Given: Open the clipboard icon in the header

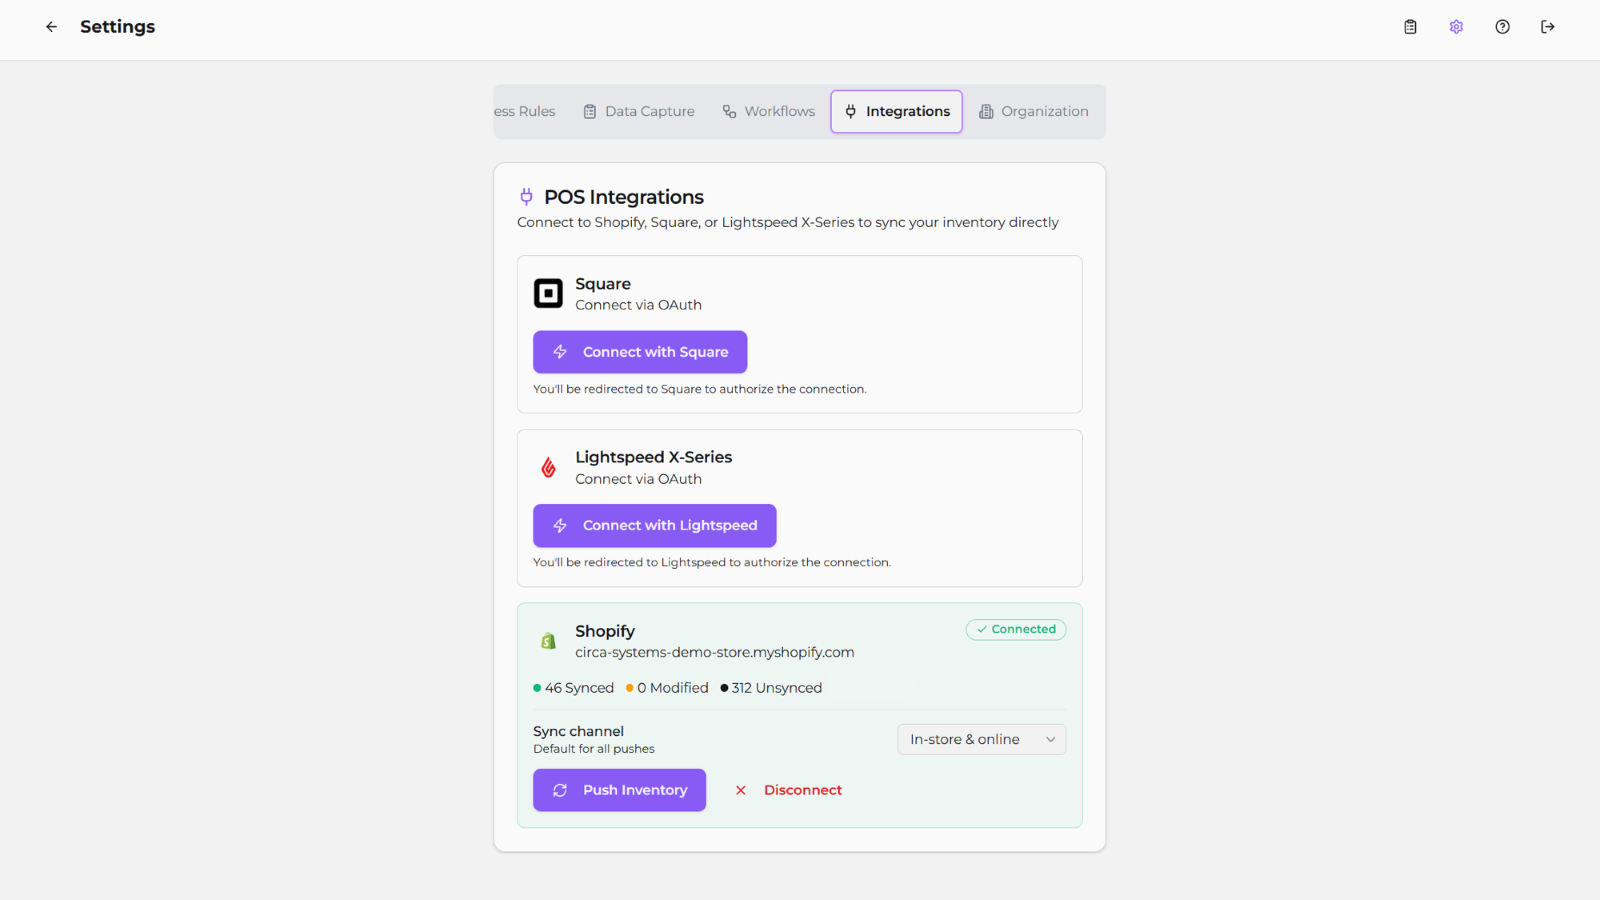Looking at the screenshot, I should [1410, 27].
